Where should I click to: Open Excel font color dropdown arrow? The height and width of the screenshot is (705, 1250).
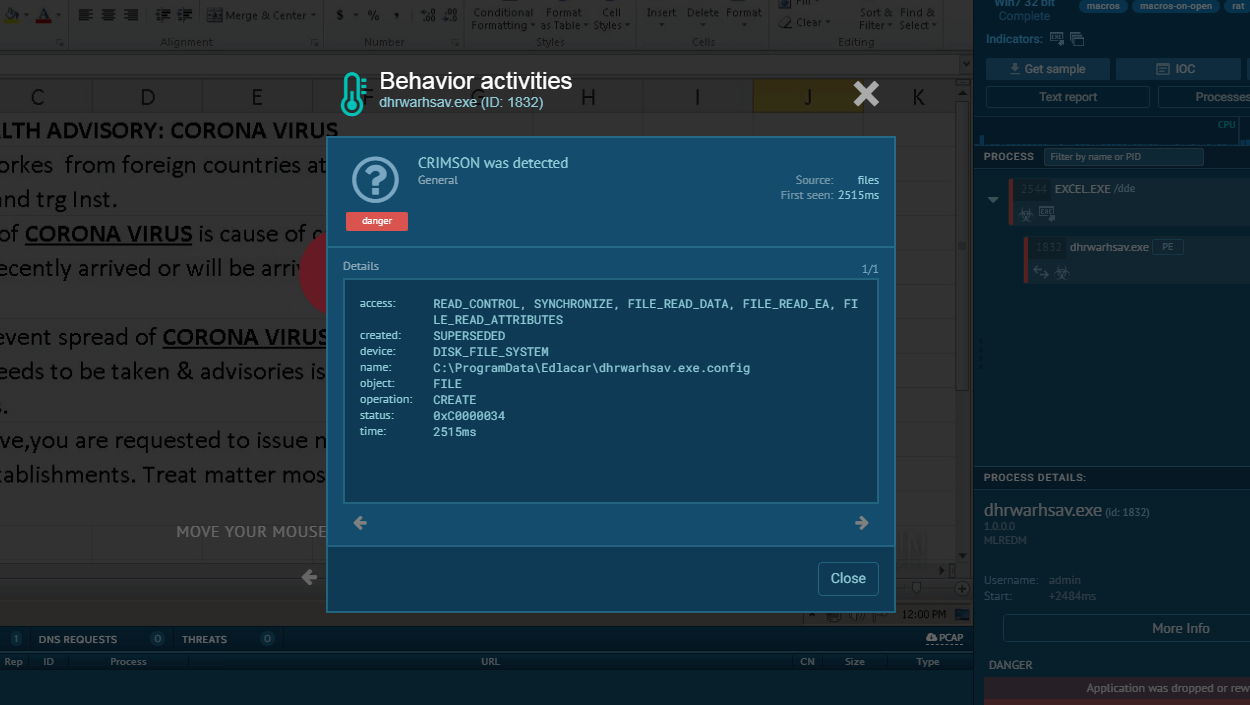[58, 15]
